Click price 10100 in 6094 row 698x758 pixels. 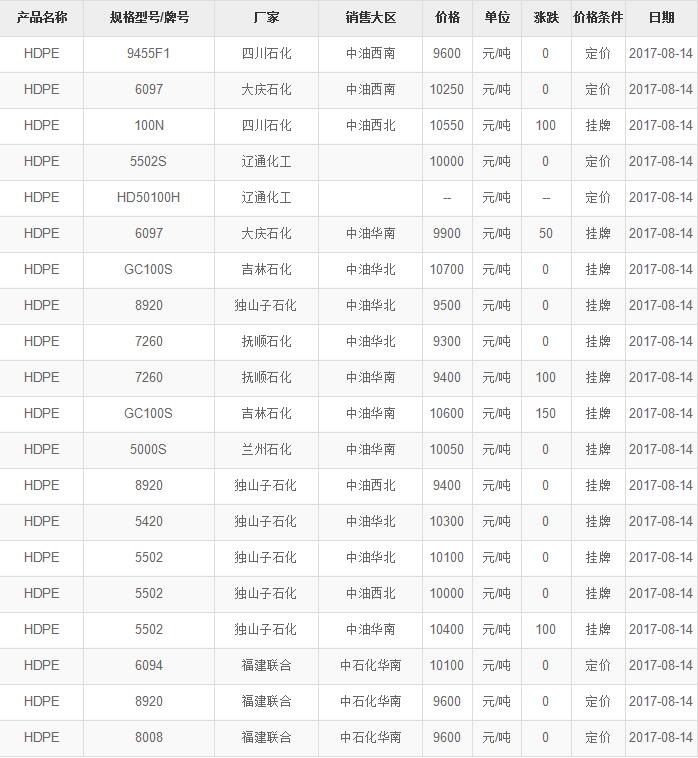click(447, 666)
